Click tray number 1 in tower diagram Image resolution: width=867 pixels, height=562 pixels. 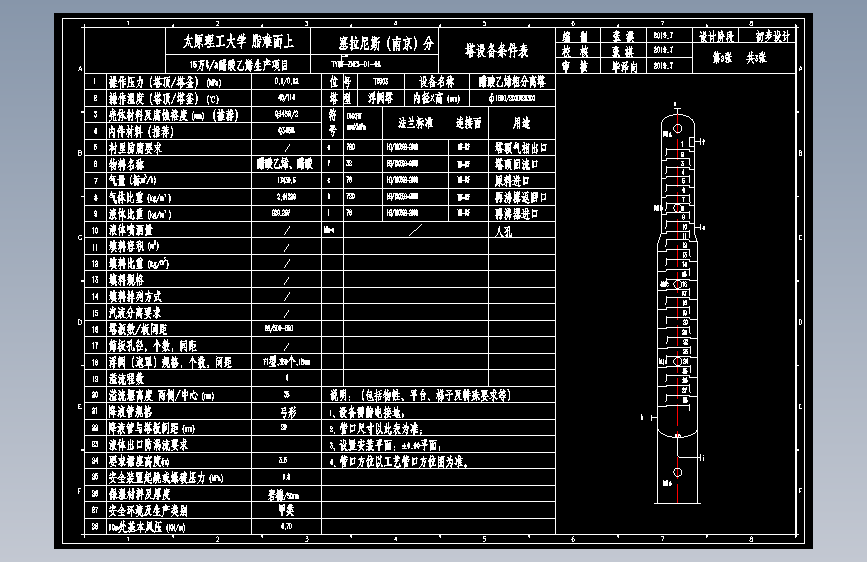682,144
